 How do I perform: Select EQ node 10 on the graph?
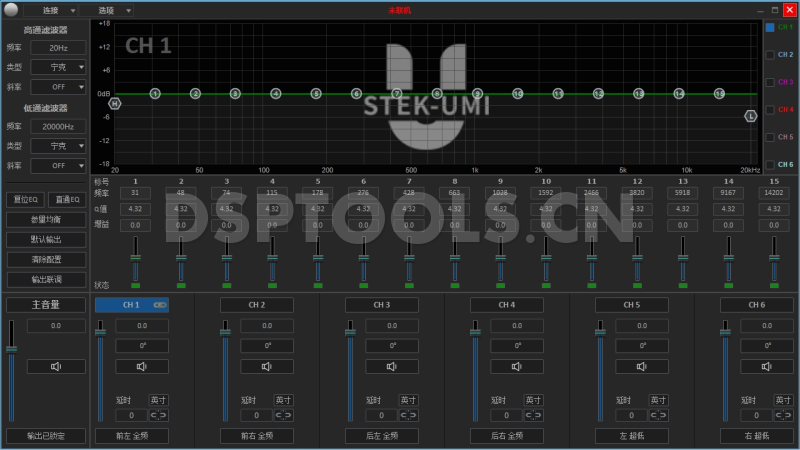coord(518,93)
